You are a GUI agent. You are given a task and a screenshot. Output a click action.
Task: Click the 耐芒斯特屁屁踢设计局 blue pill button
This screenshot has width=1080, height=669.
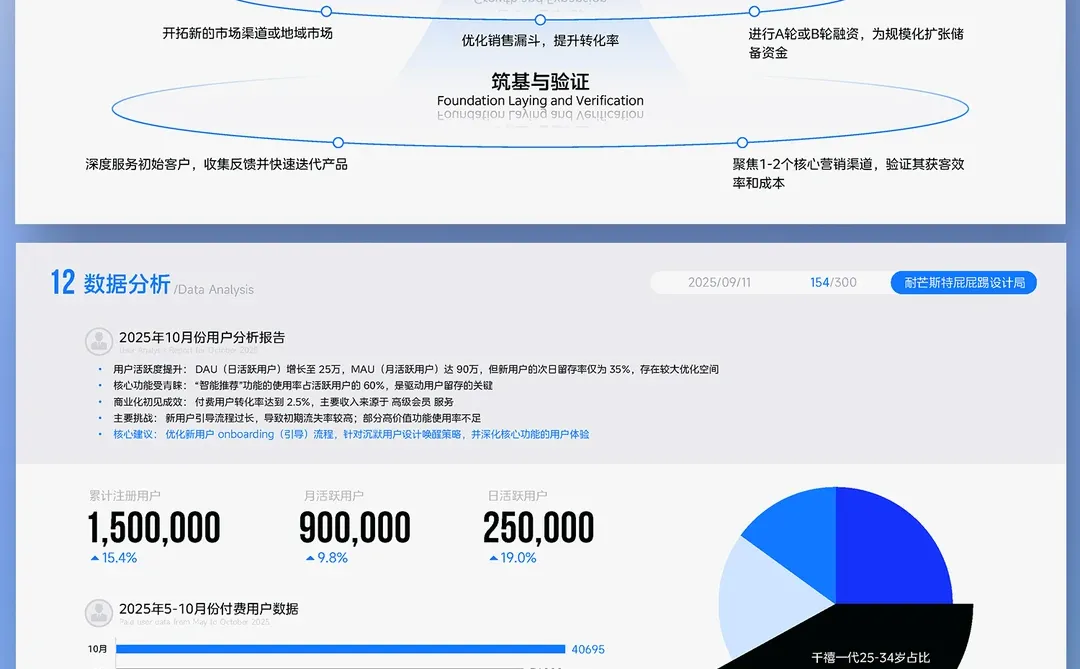[x=964, y=282]
